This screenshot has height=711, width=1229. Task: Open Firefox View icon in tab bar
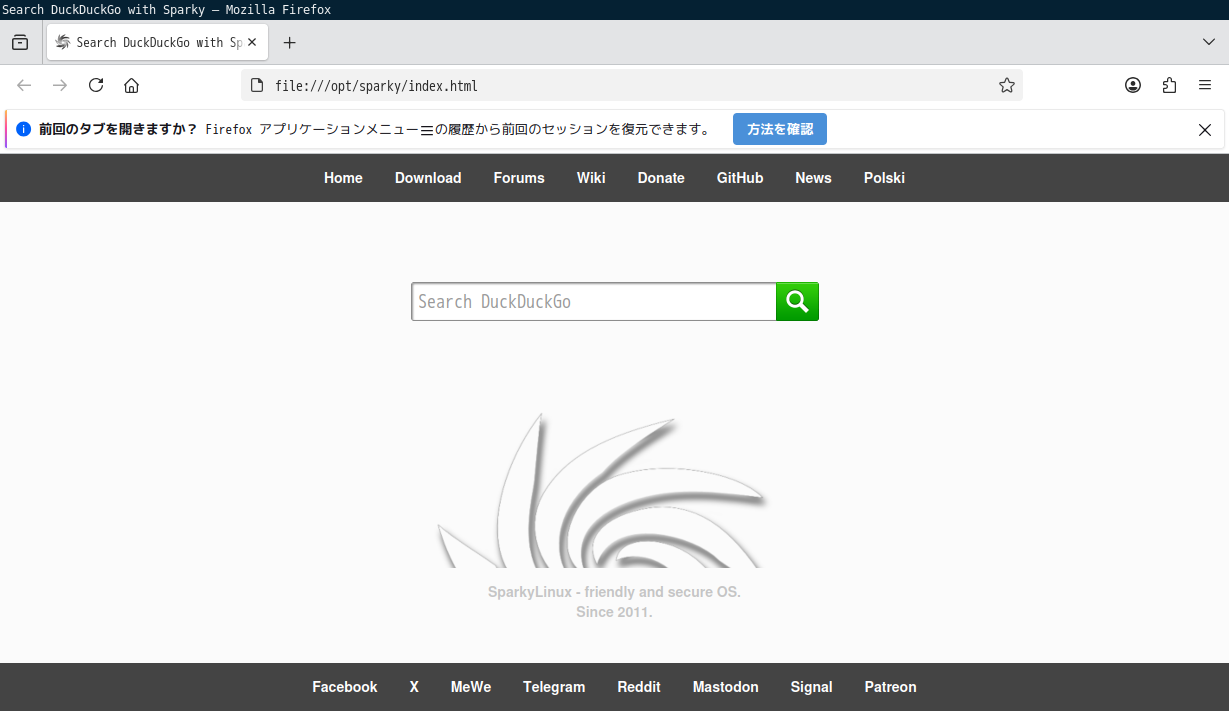pyautogui.click(x=20, y=42)
